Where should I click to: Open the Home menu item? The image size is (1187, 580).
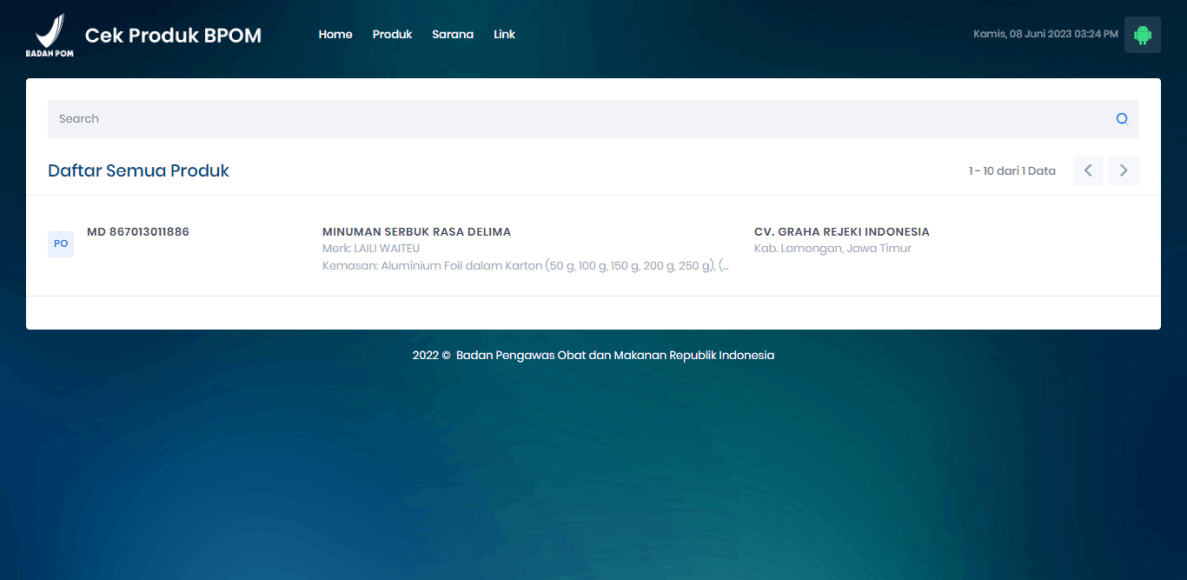pos(335,34)
